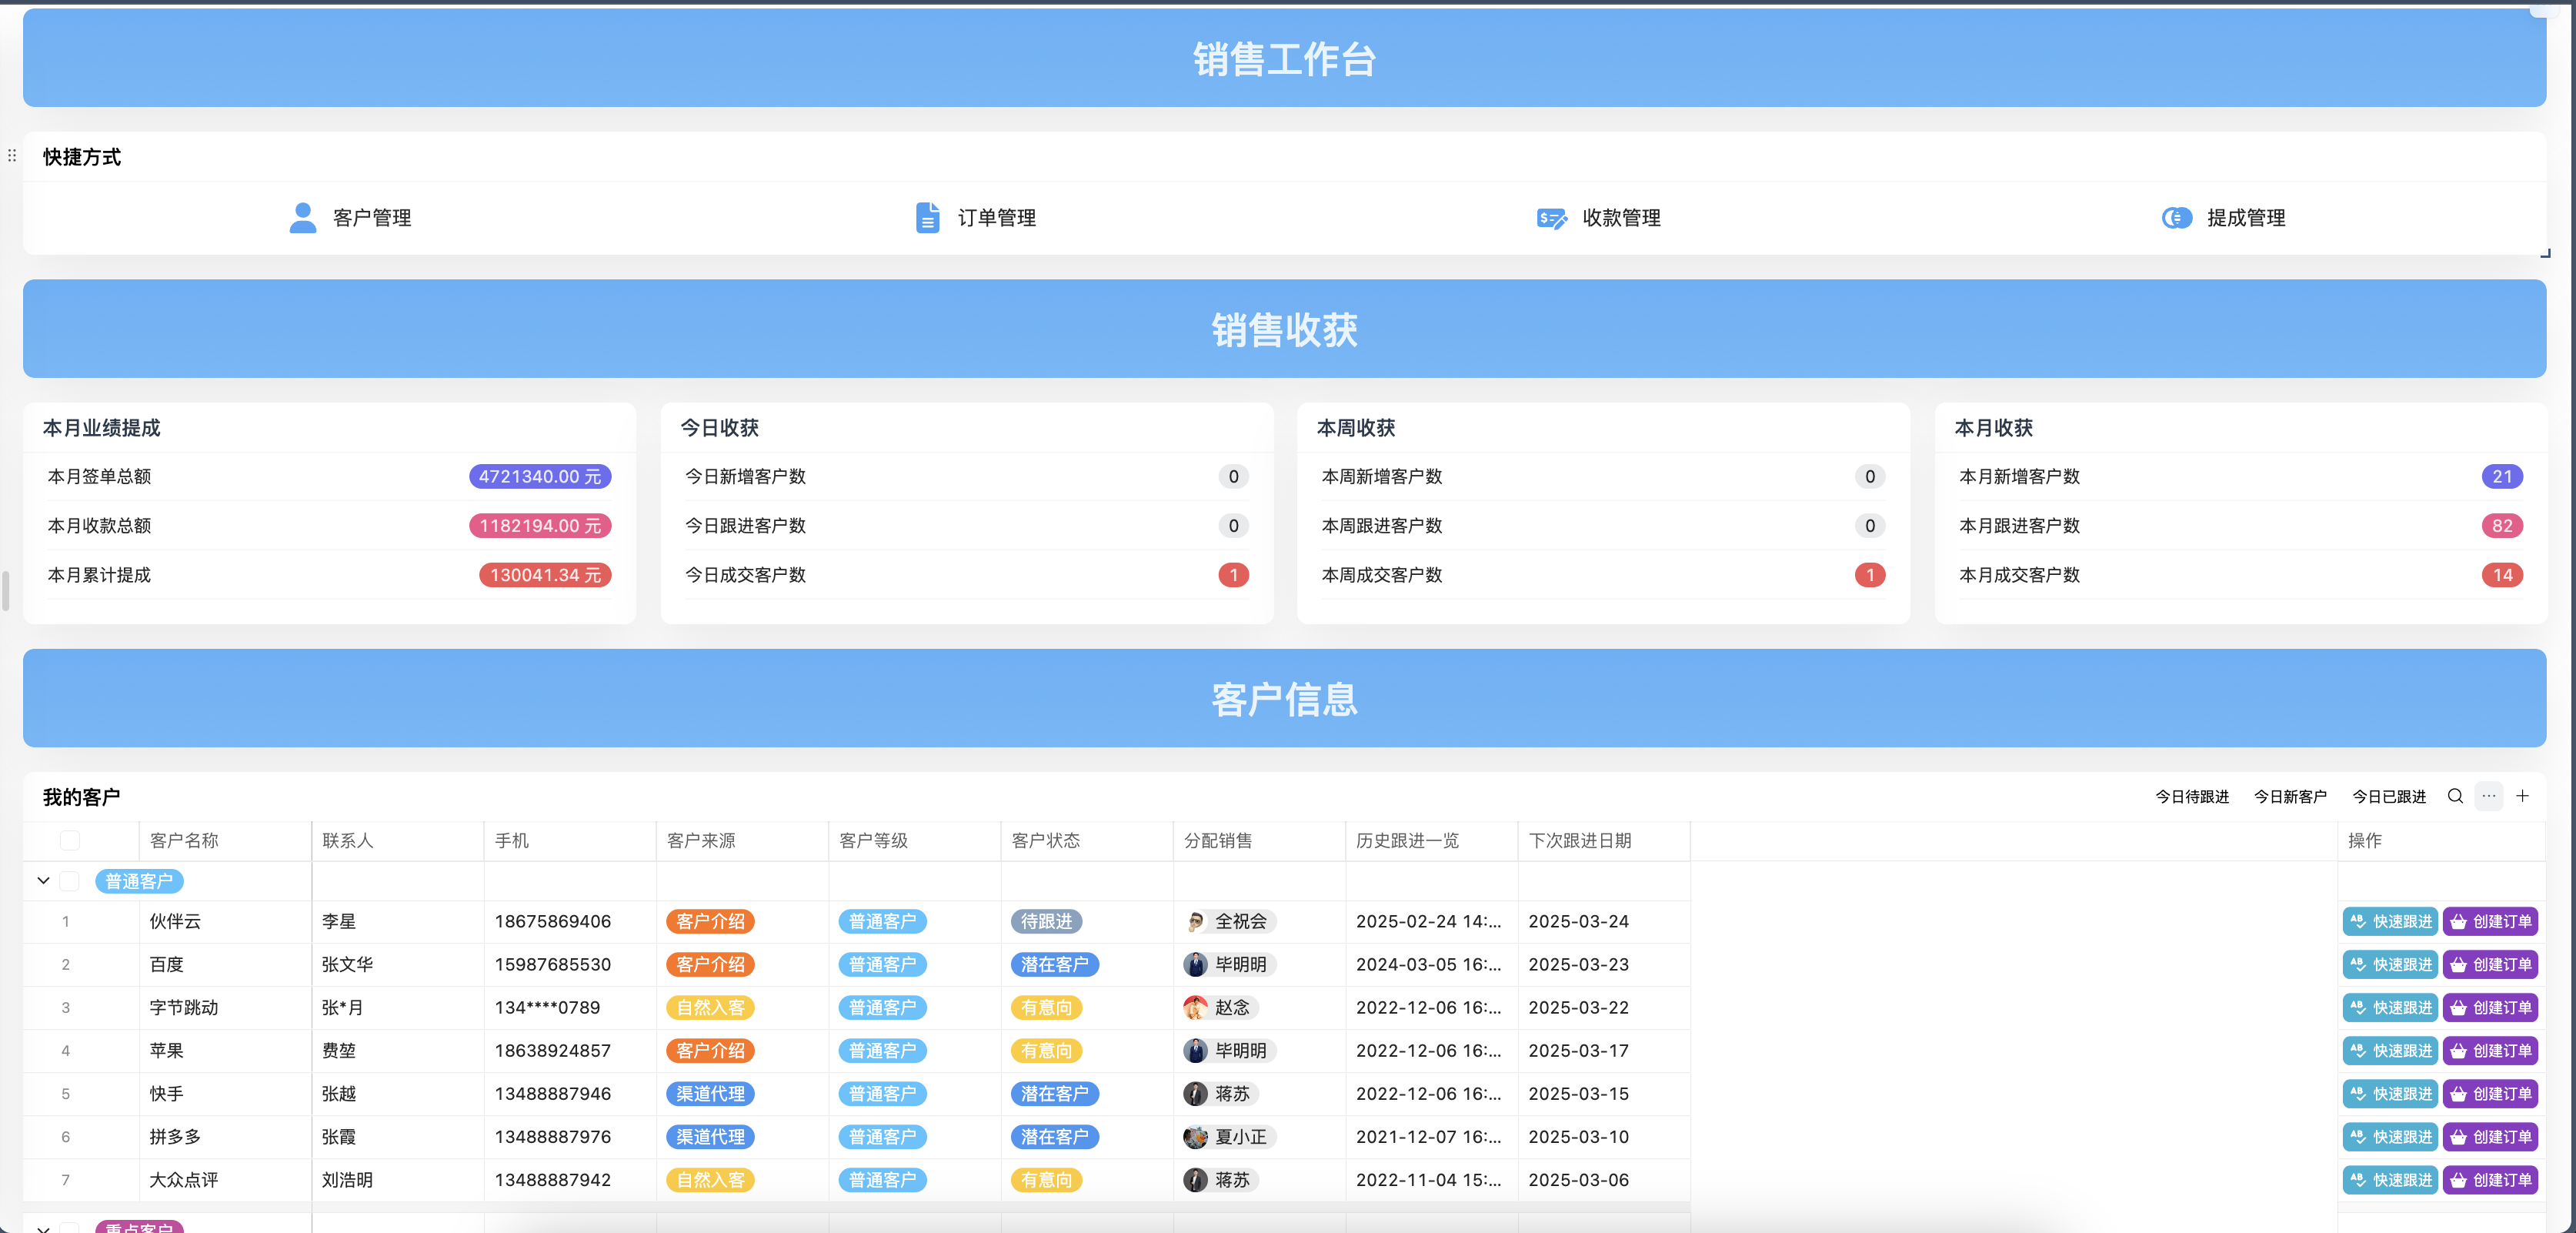
Task: Click the plus icon to add a customer
Action: click(2524, 796)
